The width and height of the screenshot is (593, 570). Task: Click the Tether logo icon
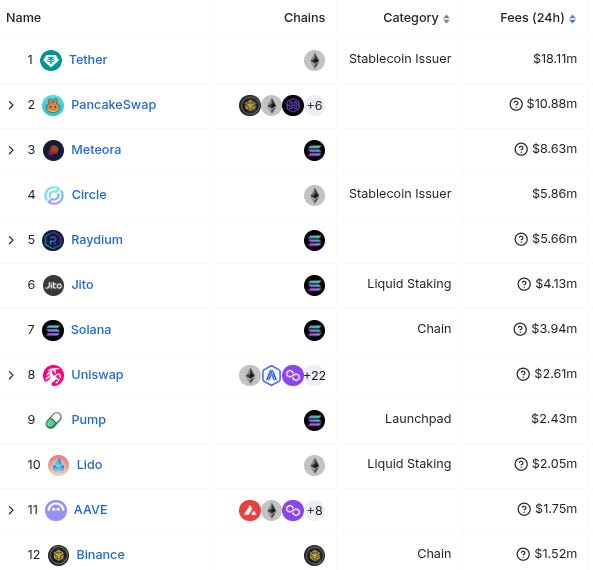pyautogui.click(x=51, y=60)
